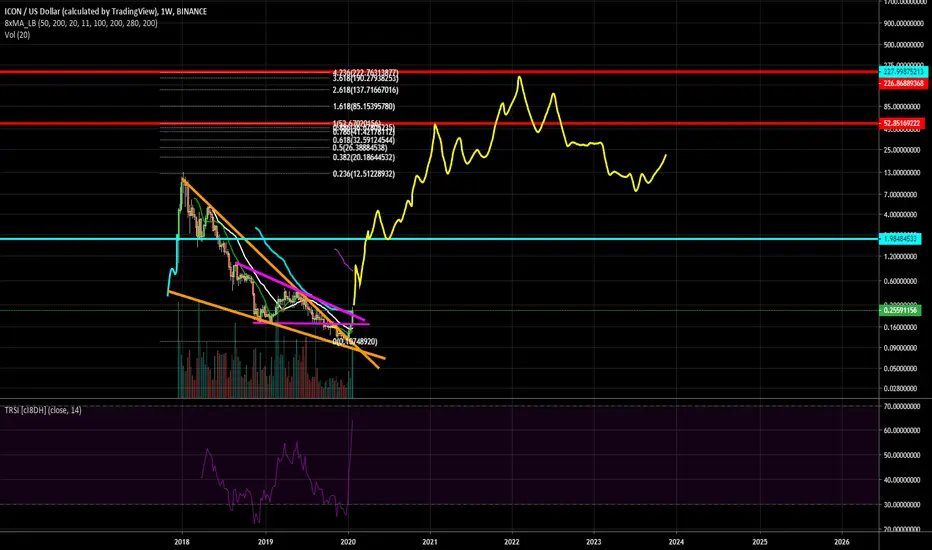The image size is (932, 550).
Task: Click the Vol (20) indicator label
Action: point(17,35)
